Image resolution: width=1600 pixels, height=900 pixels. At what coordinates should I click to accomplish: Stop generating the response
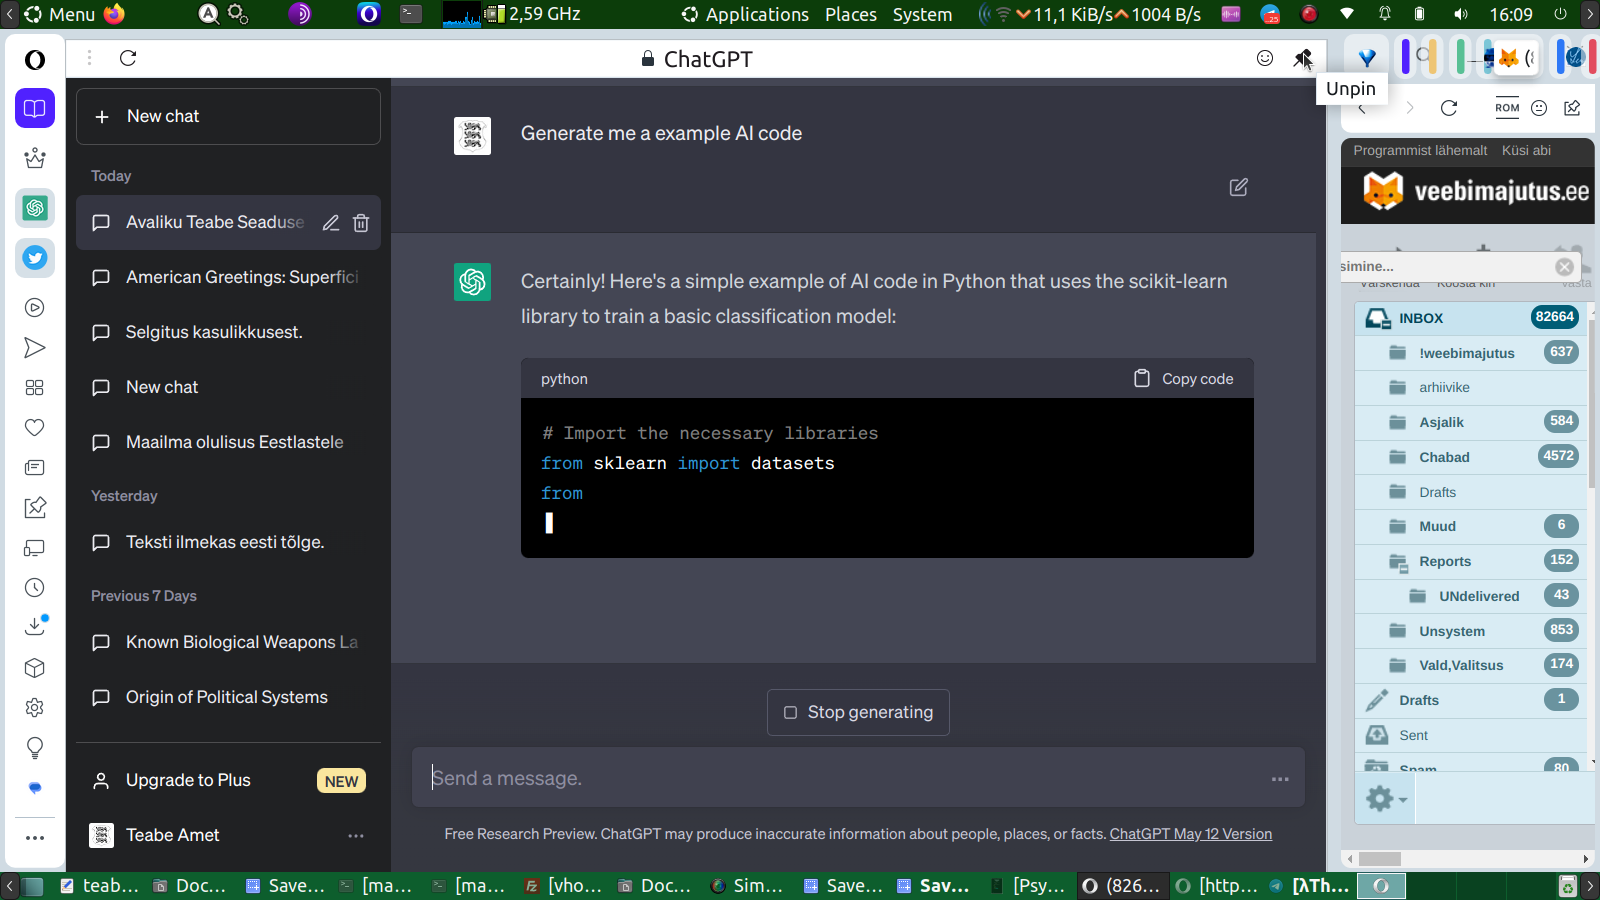tap(858, 712)
